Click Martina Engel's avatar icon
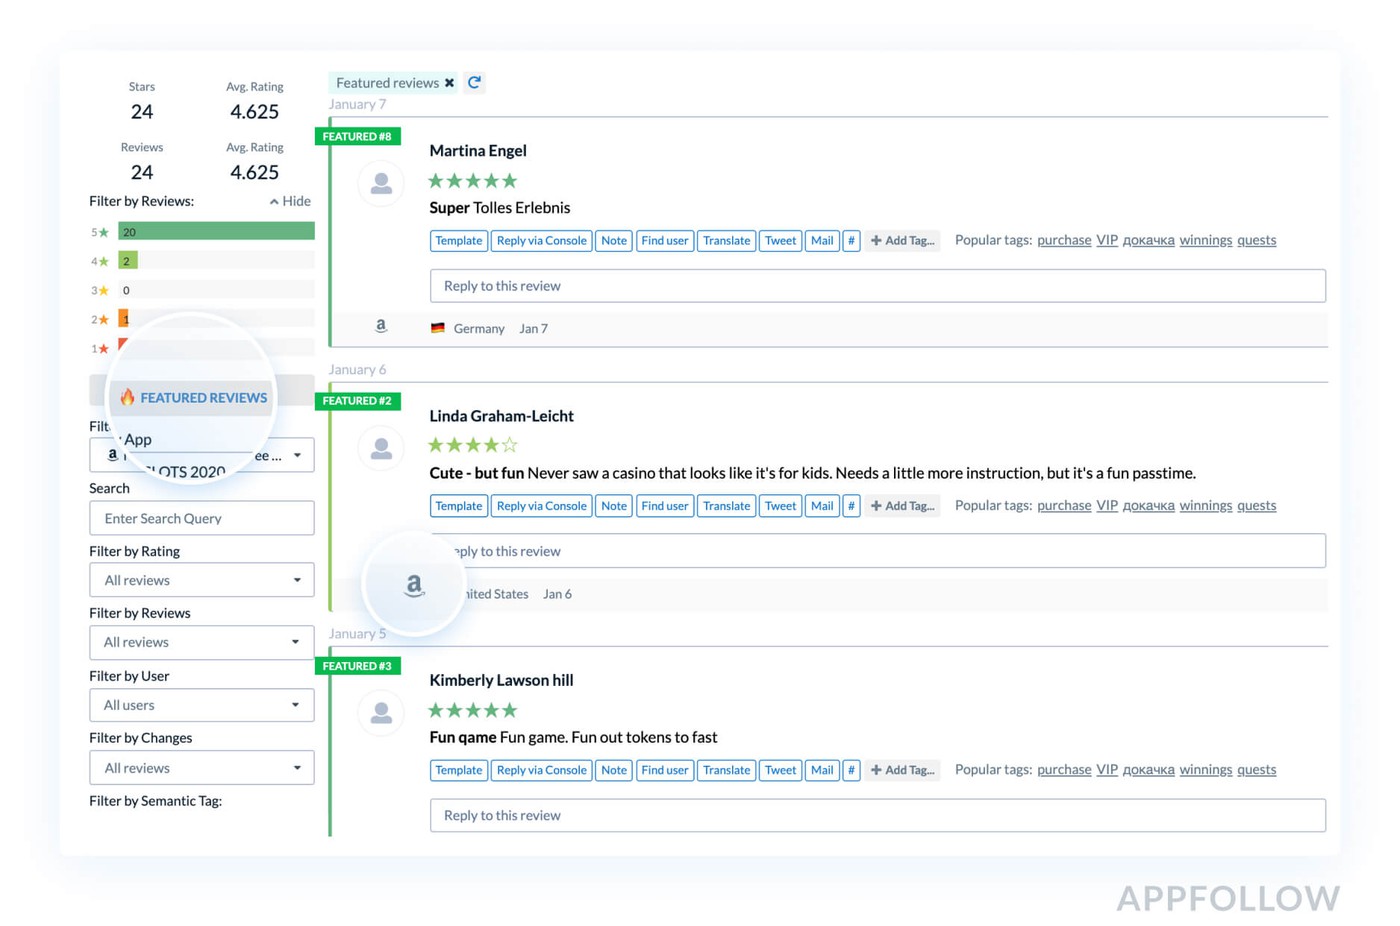The image size is (1400, 926). coord(381,184)
